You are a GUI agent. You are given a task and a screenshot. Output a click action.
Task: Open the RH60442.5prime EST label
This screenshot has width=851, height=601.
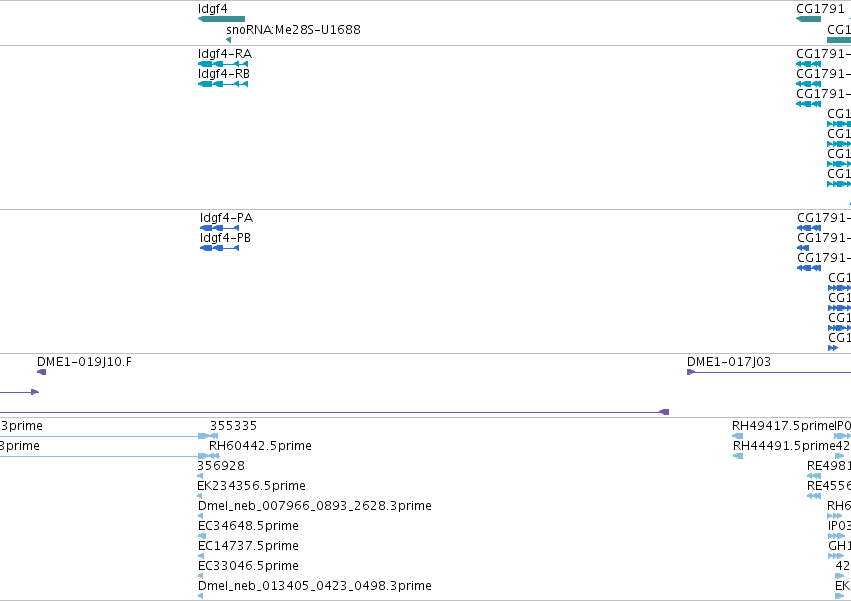coord(261,446)
